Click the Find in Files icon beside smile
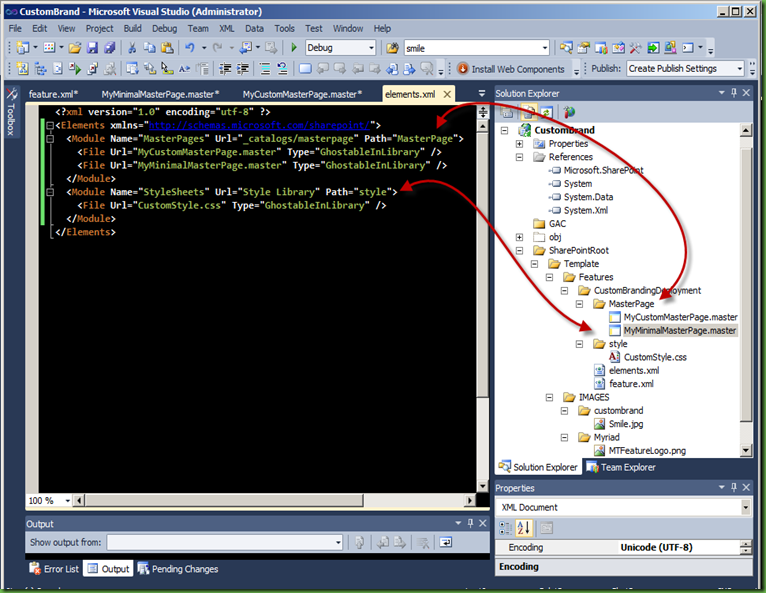 [x=392, y=48]
